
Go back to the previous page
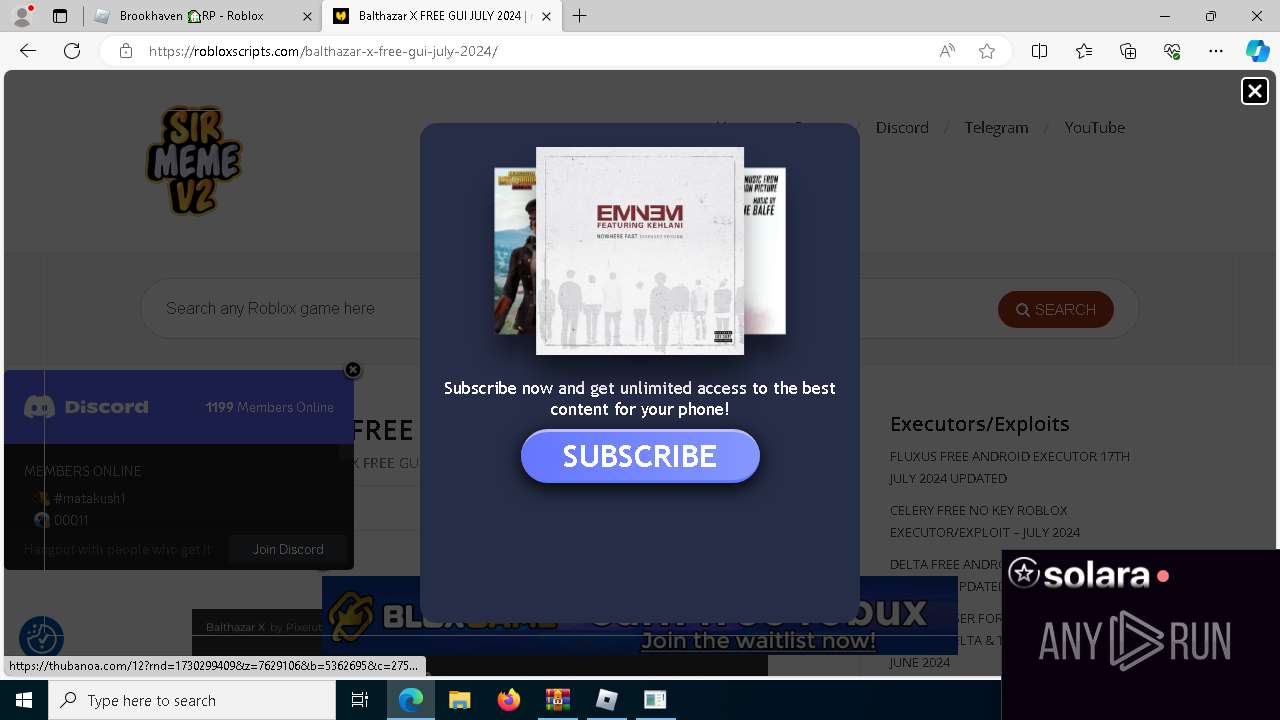coord(28,51)
